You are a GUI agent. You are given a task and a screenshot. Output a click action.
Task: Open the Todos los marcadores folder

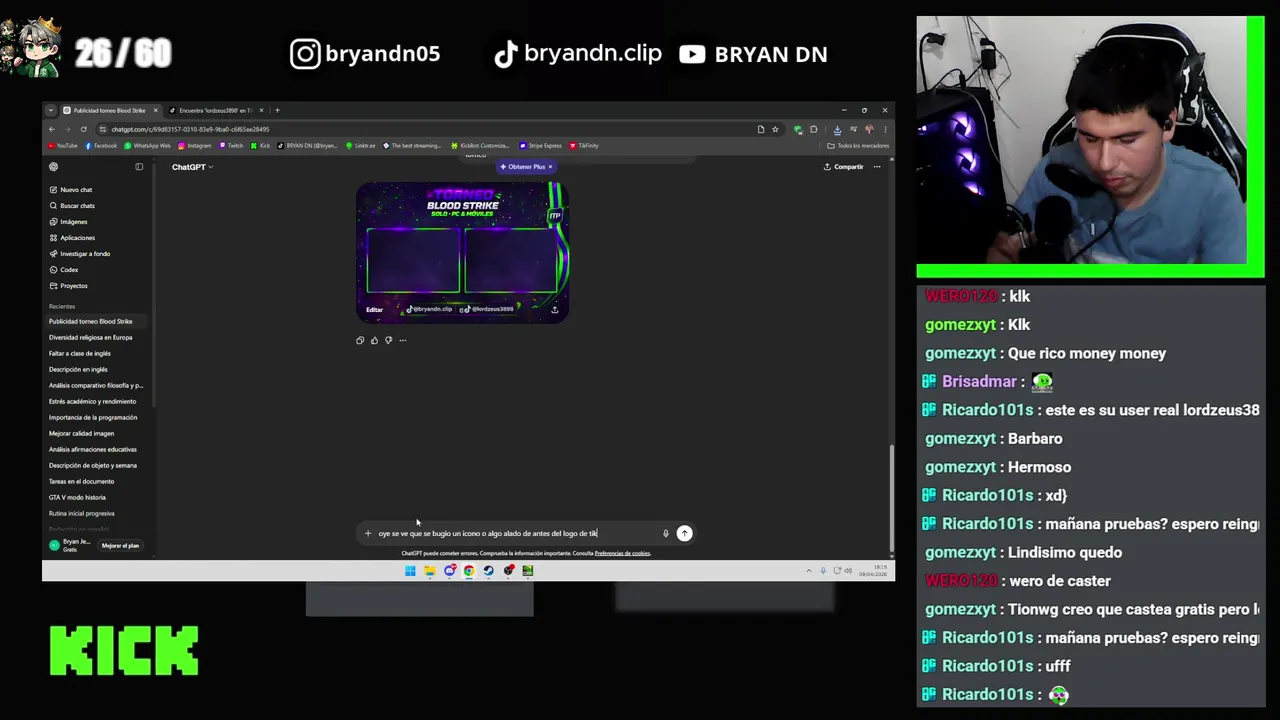[857, 146]
